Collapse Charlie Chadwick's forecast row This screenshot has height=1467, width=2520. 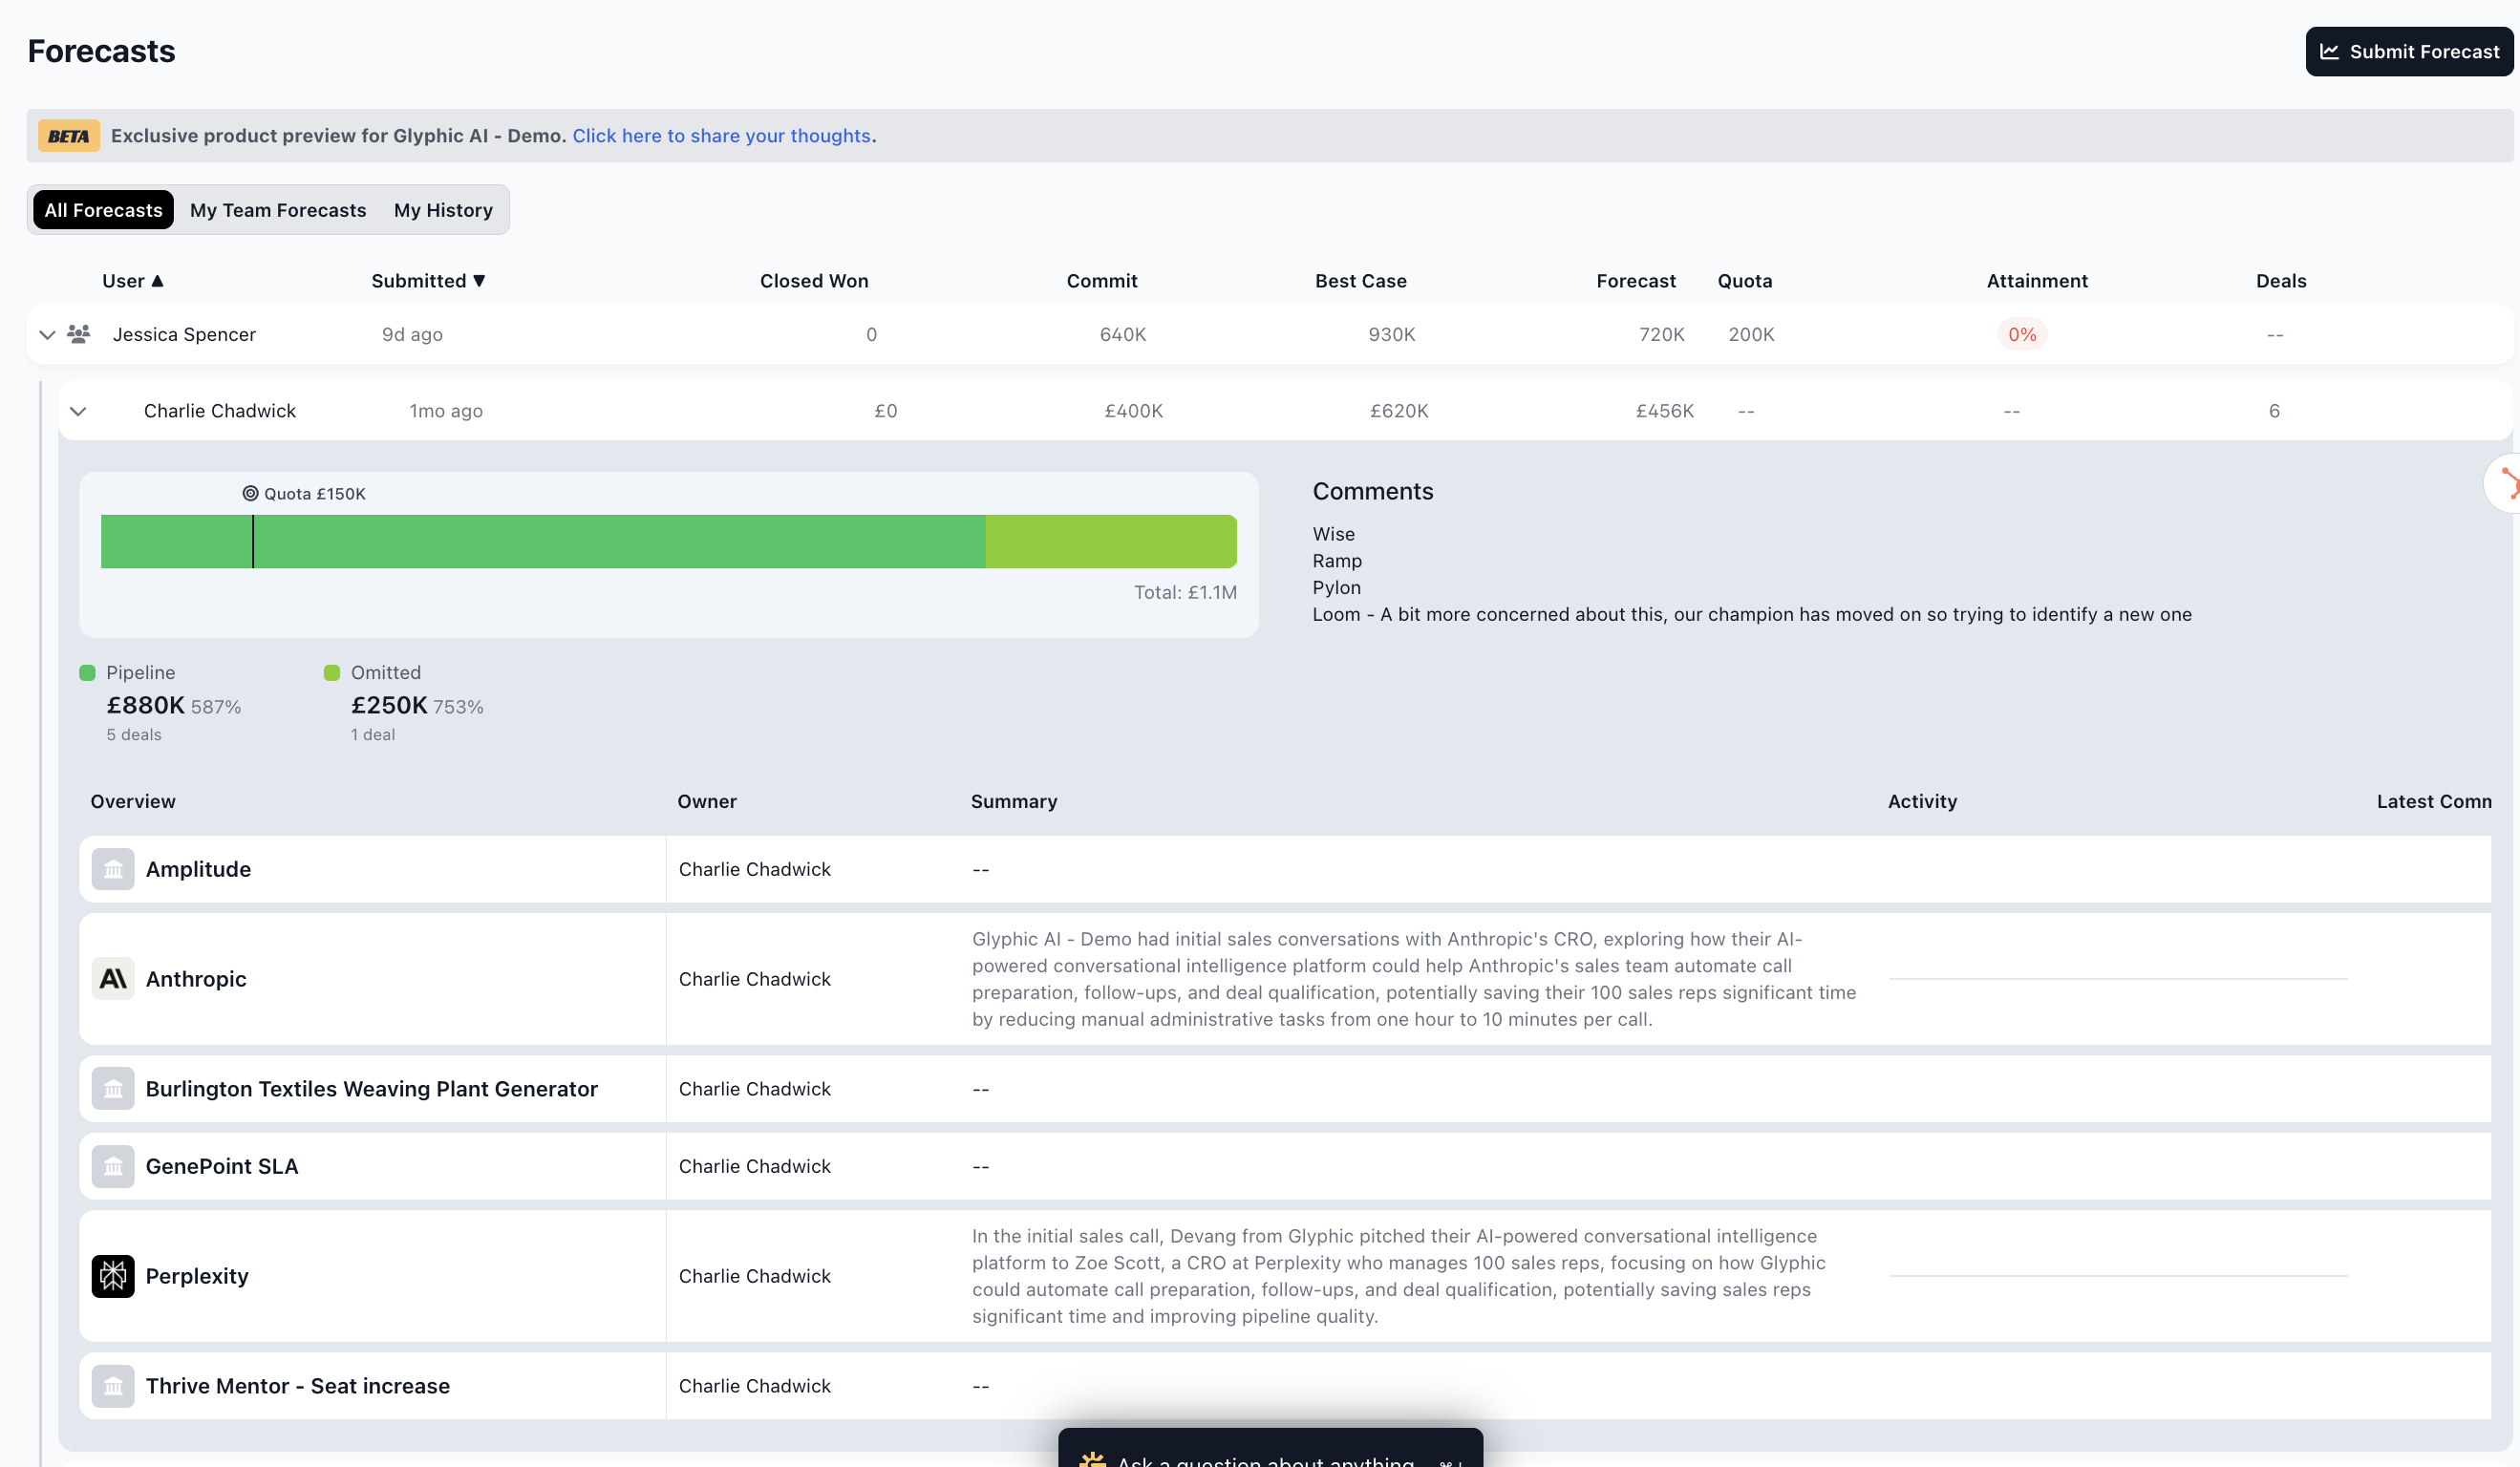(78, 411)
